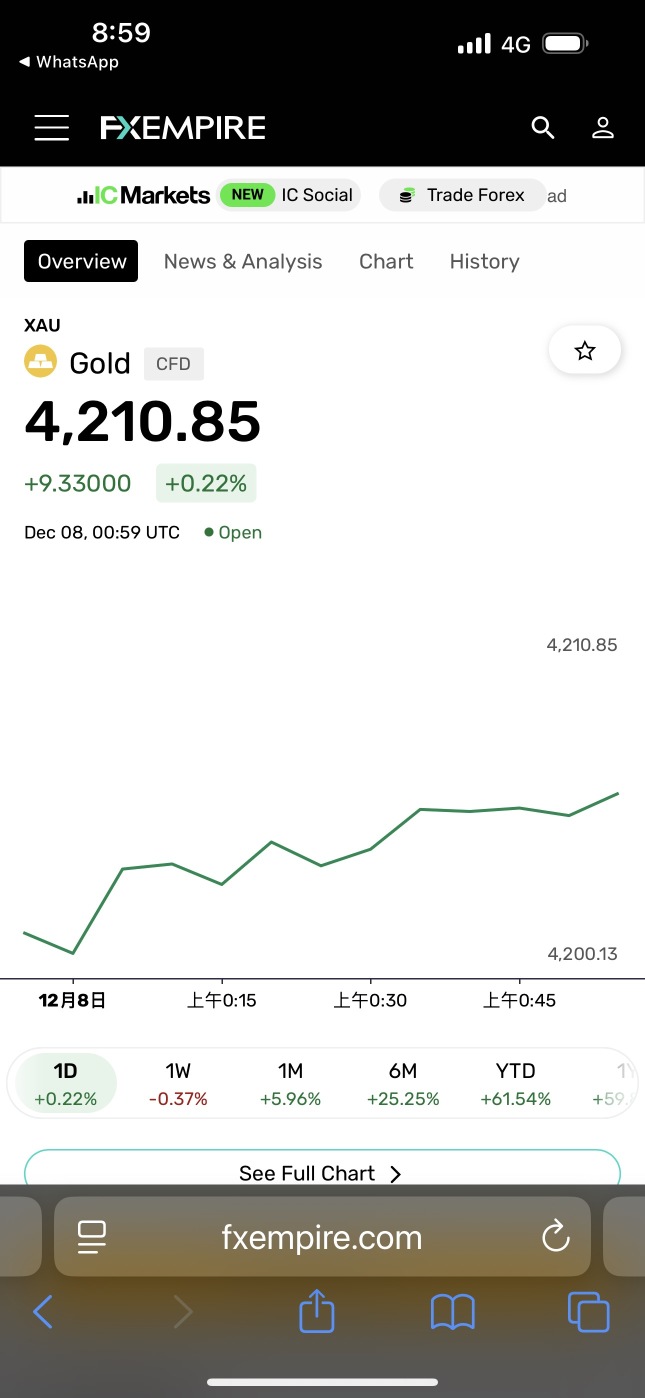
Task: Reload the page via refresh icon
Action: pos(555,1237)
